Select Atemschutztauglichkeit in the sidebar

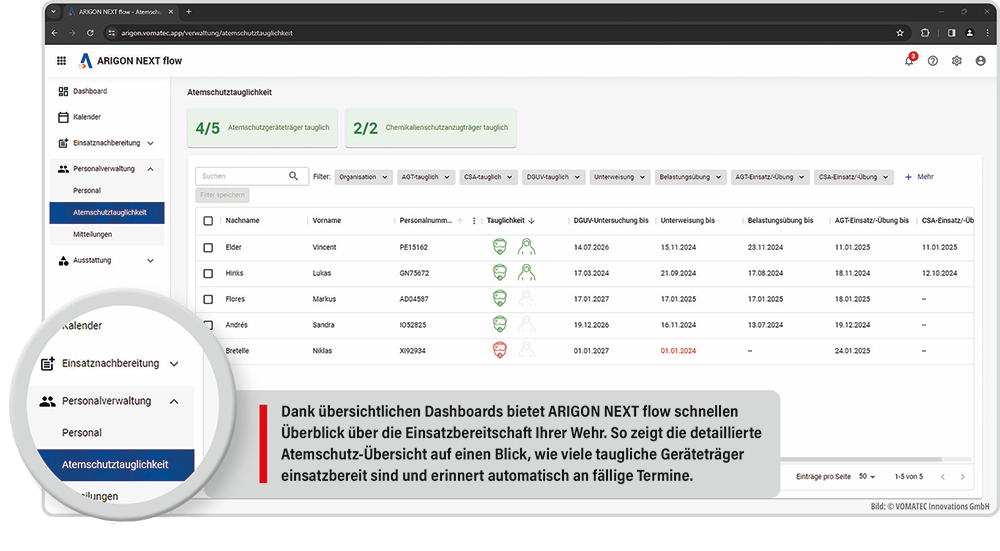click(107, 212)
